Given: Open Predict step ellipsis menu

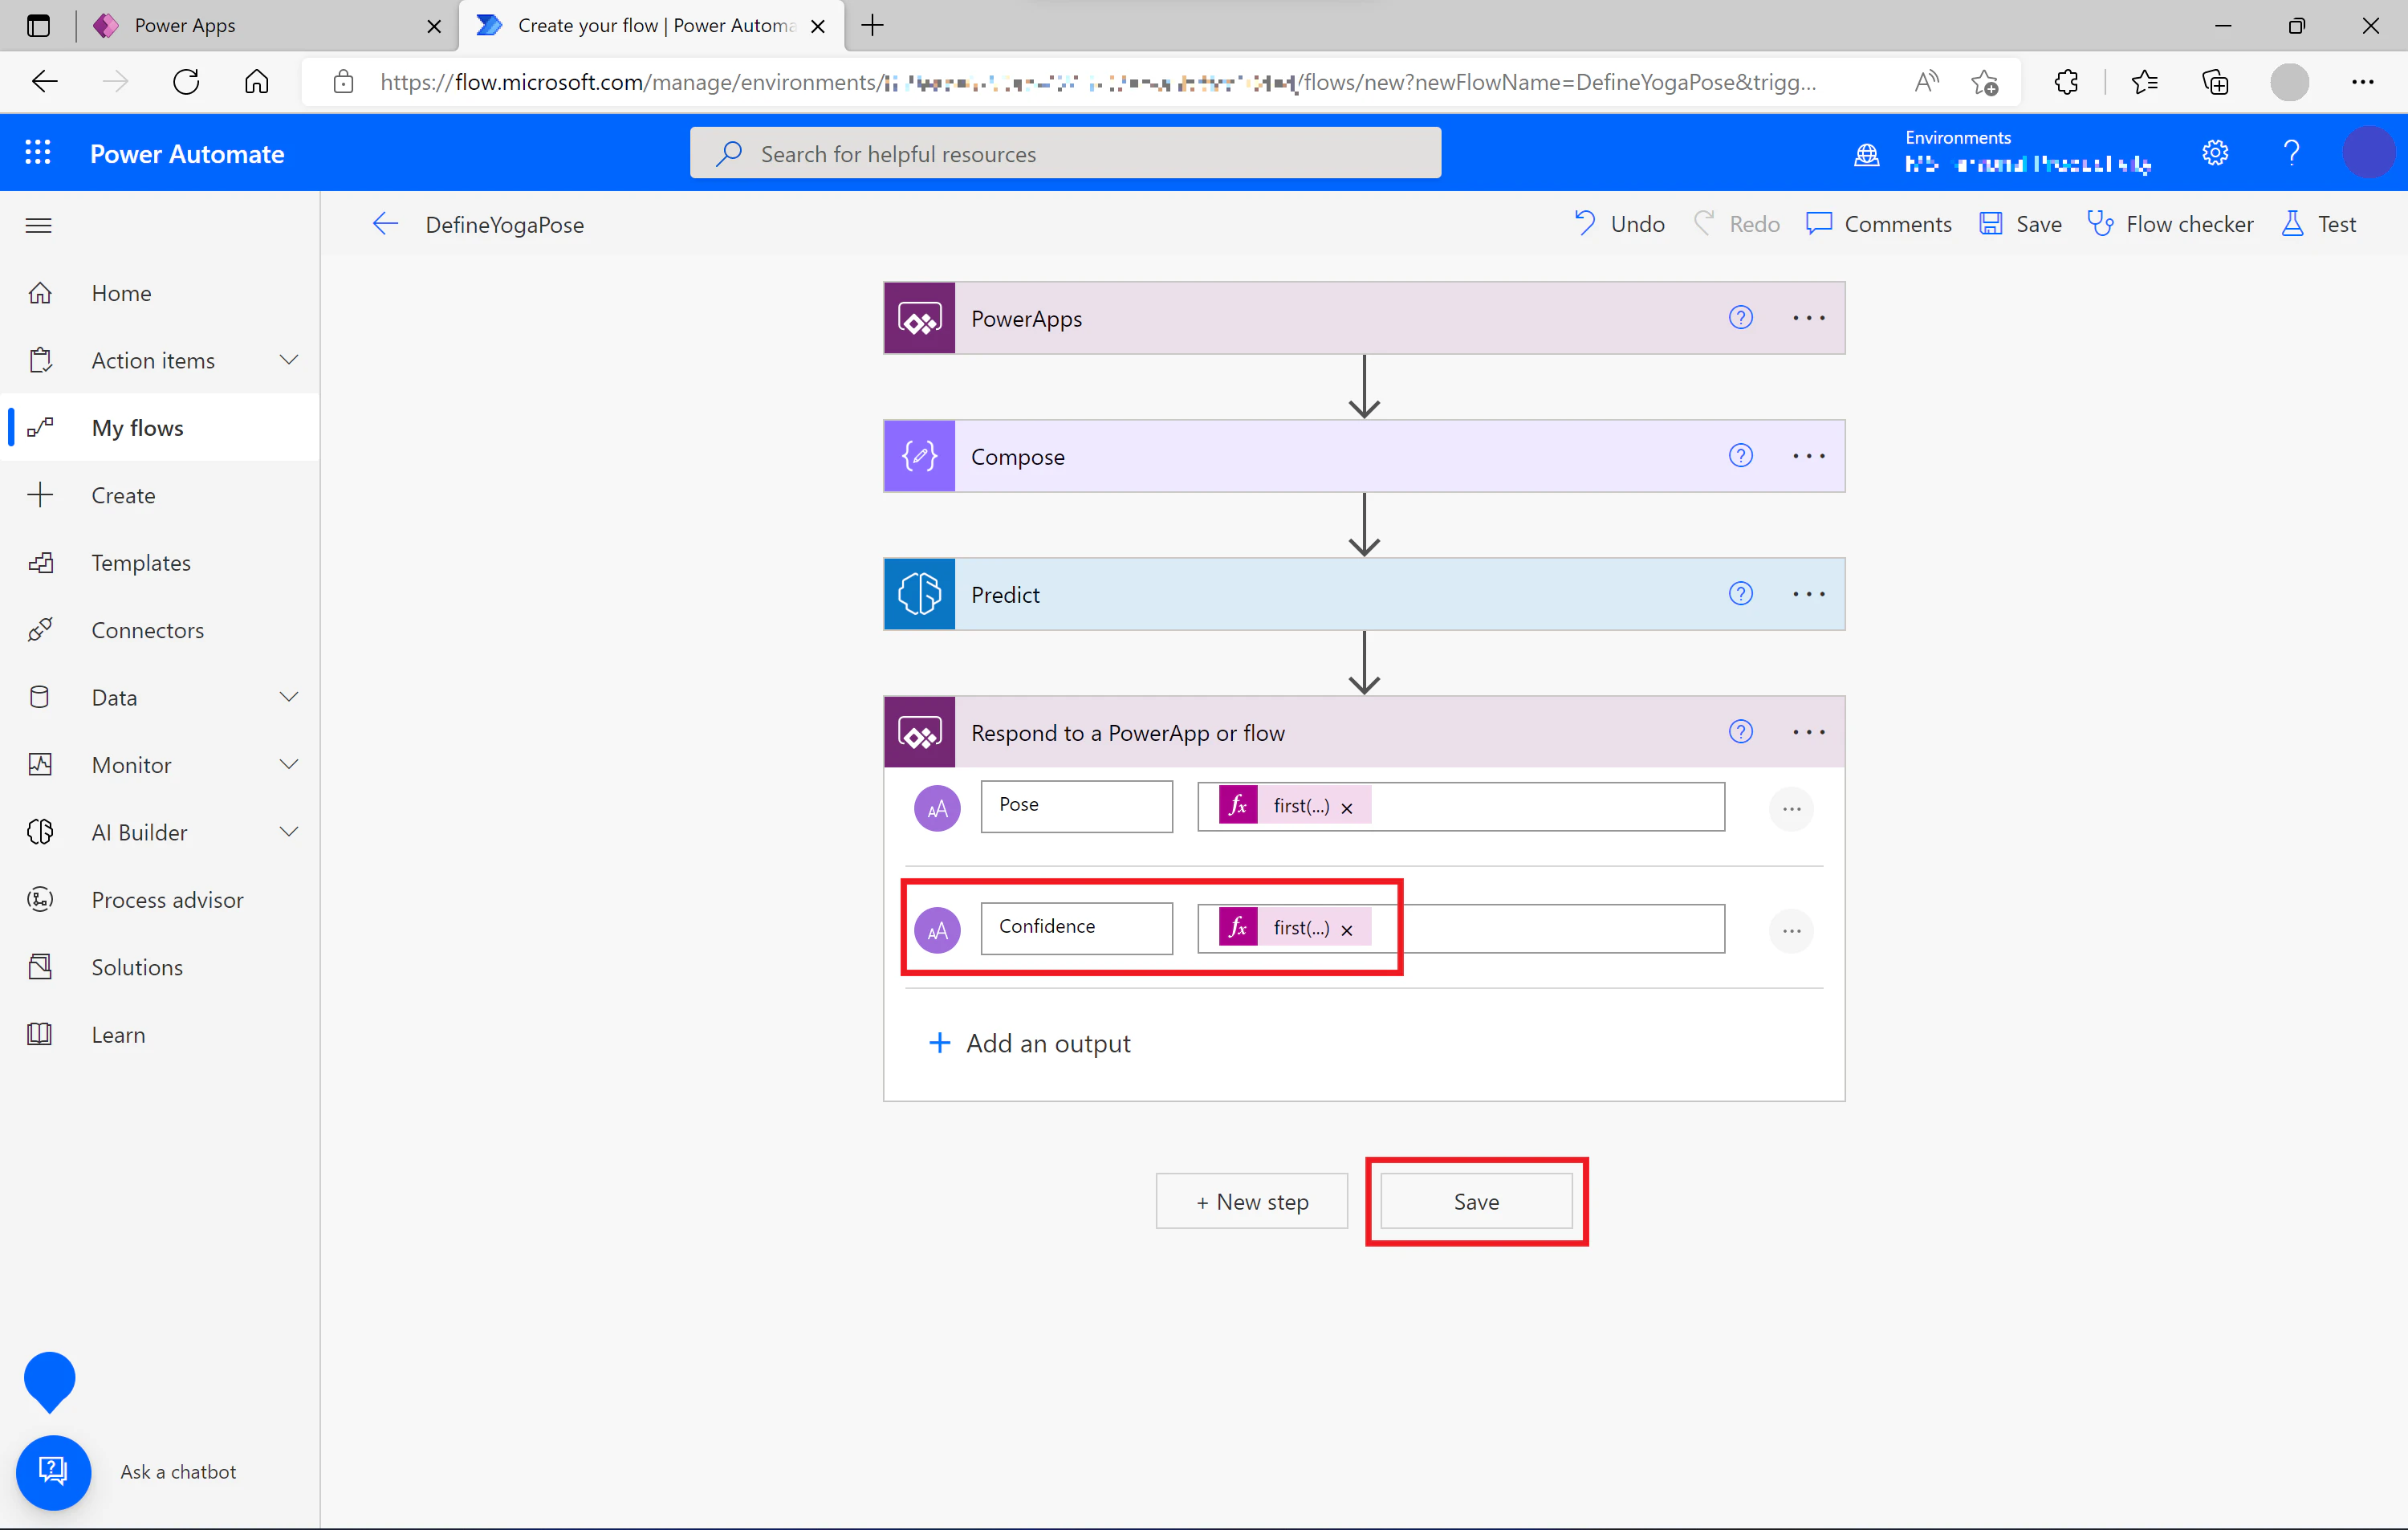Looking at the screenshot, I should [1808, 594].
